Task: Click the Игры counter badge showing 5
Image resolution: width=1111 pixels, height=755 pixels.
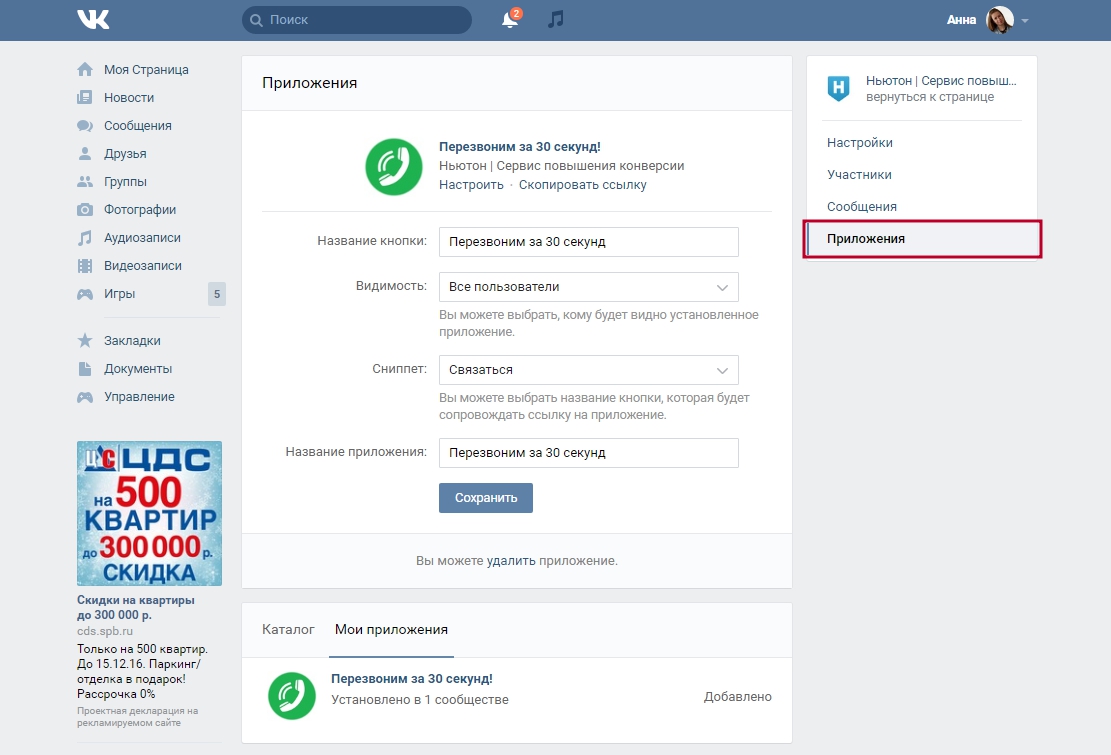Action: [x=217, y=294]
